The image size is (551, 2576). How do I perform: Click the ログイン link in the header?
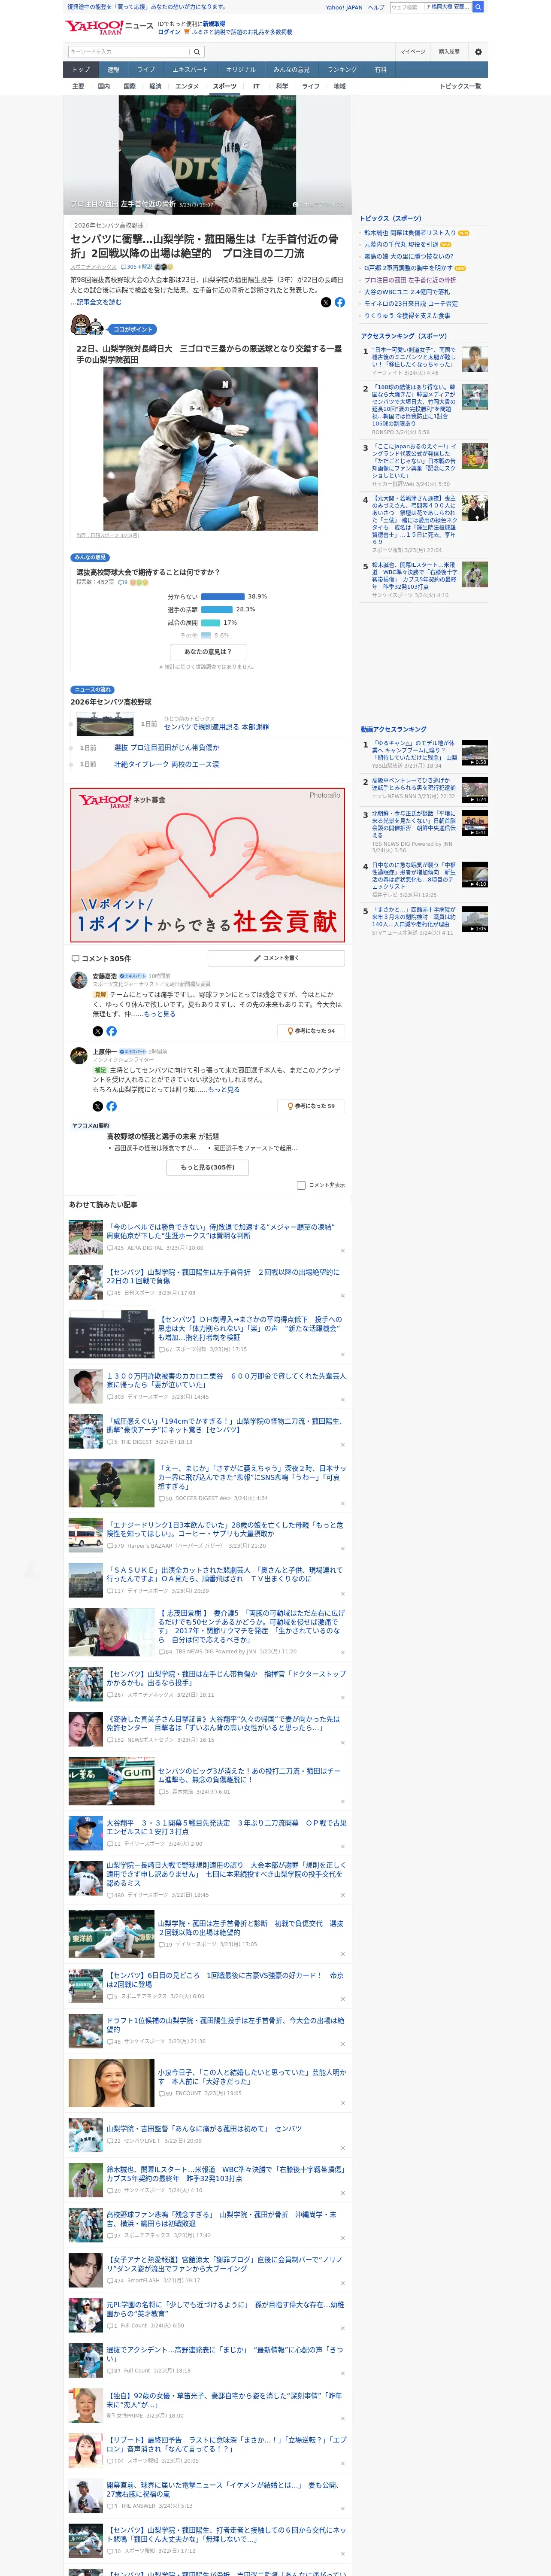[x=169, y=32]
